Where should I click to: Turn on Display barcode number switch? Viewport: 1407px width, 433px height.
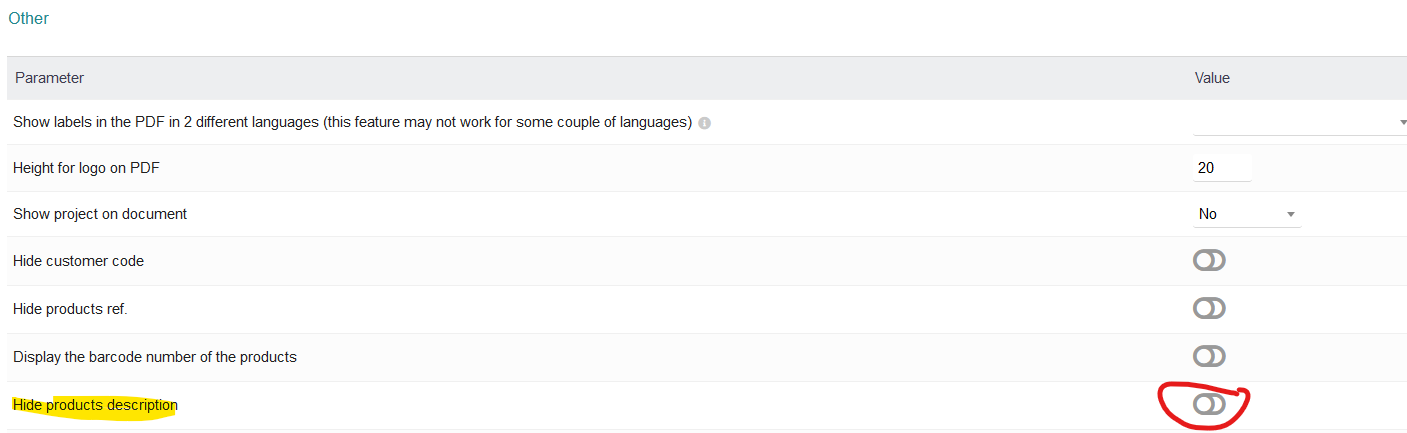tap(1209, 356)
